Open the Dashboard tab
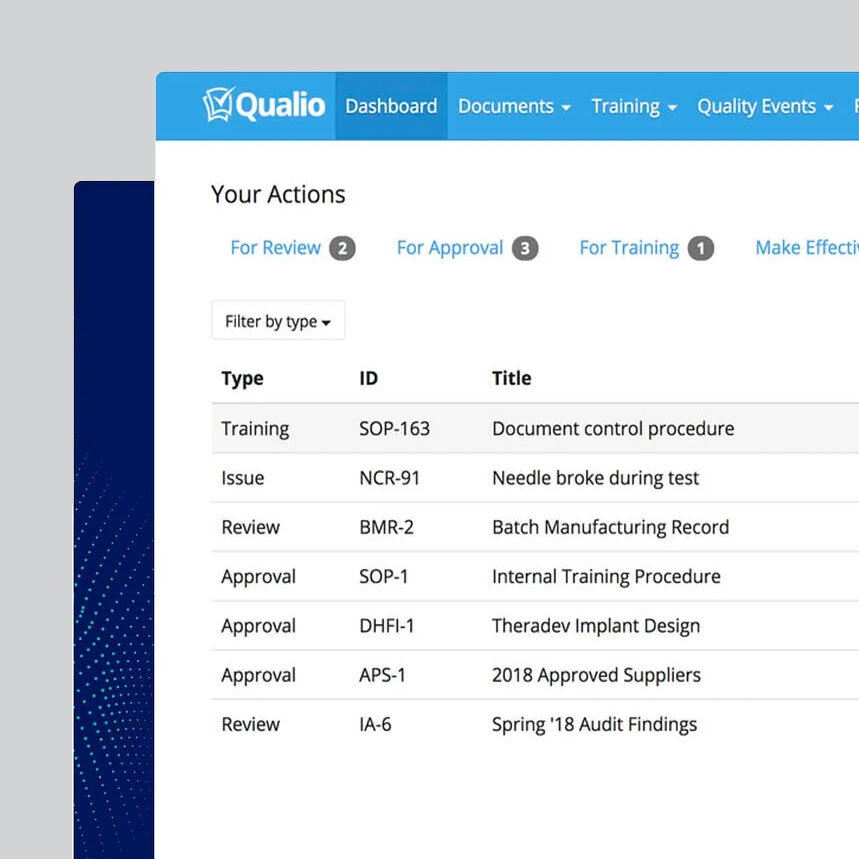859x859 pixels. (x=391, y=106)
